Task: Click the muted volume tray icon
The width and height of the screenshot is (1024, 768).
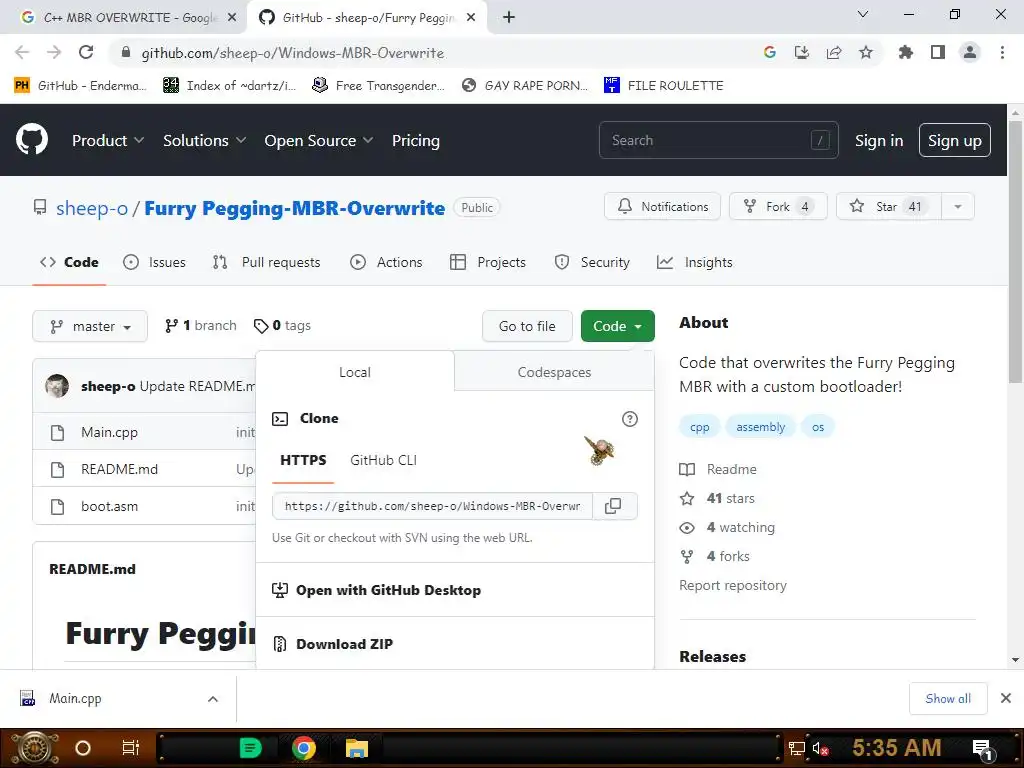Action: point(820,749)
